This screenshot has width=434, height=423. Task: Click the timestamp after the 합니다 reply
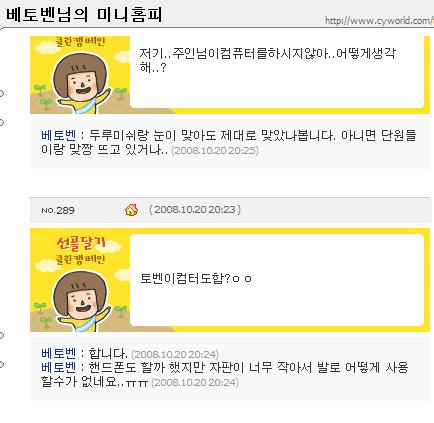pyautogui.click(x=175, y=354)
